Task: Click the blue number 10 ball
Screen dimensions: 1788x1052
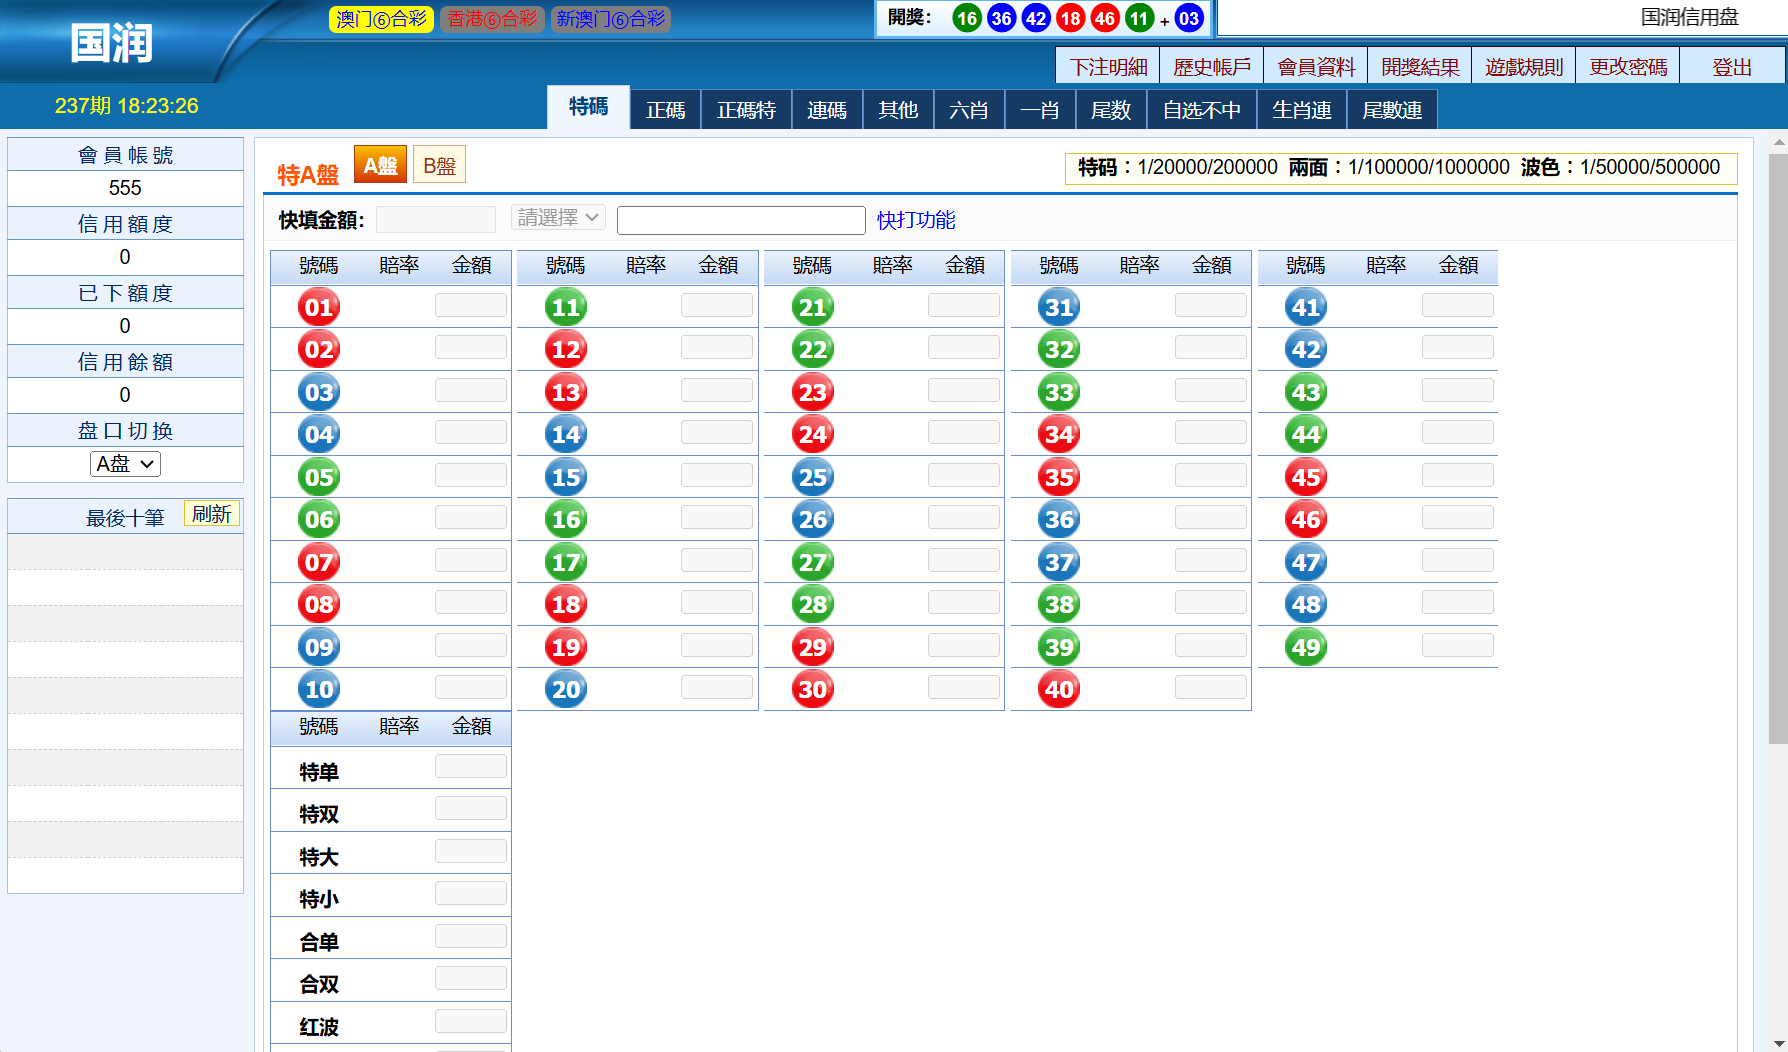Action: [x=319, y=689]
